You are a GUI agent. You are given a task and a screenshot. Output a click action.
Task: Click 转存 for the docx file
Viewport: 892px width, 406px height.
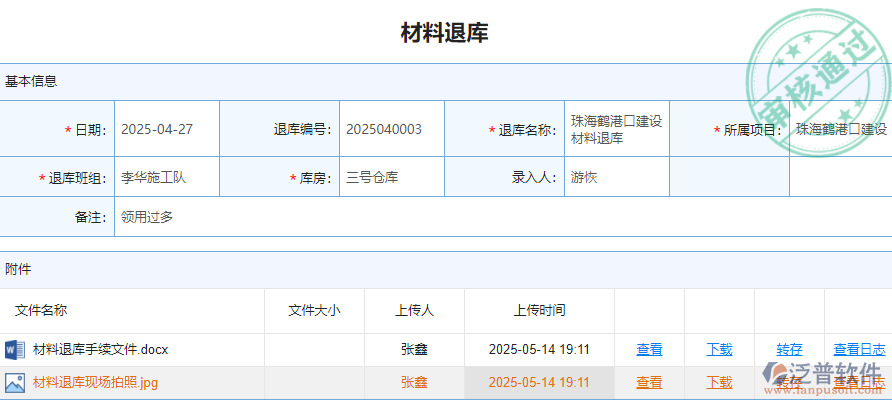tap(789, 350)
